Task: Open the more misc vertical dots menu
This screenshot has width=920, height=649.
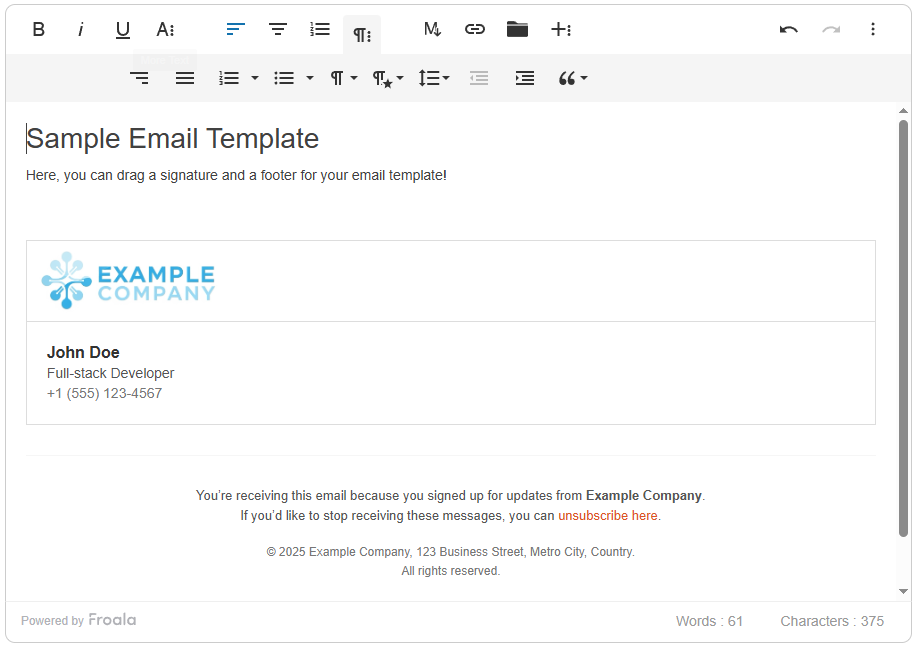Action: click(873, 30)
